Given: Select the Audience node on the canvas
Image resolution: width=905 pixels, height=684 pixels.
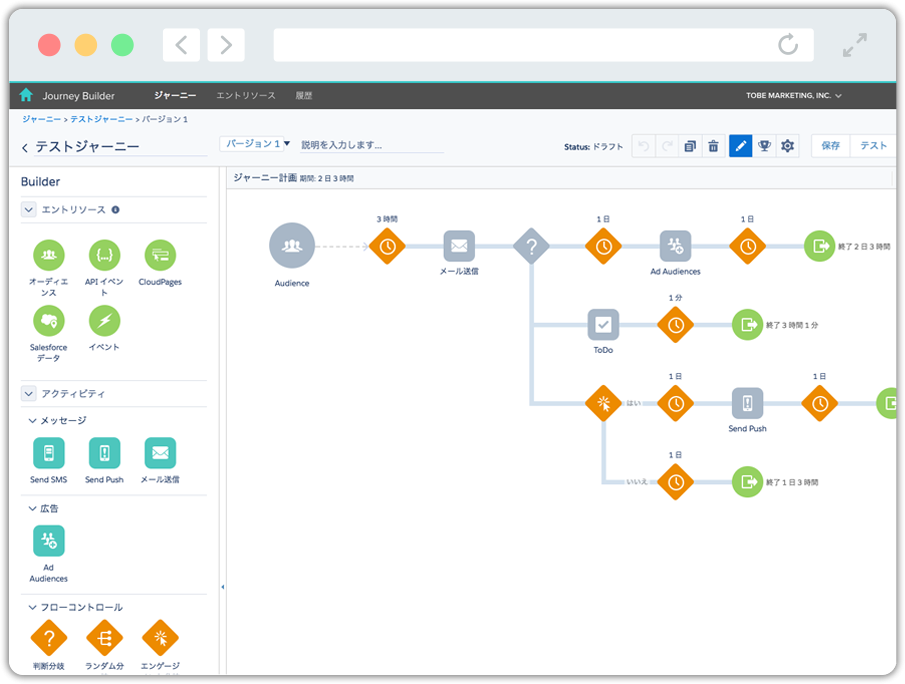Looking at the screenshot, I should [x=292, y=246].
